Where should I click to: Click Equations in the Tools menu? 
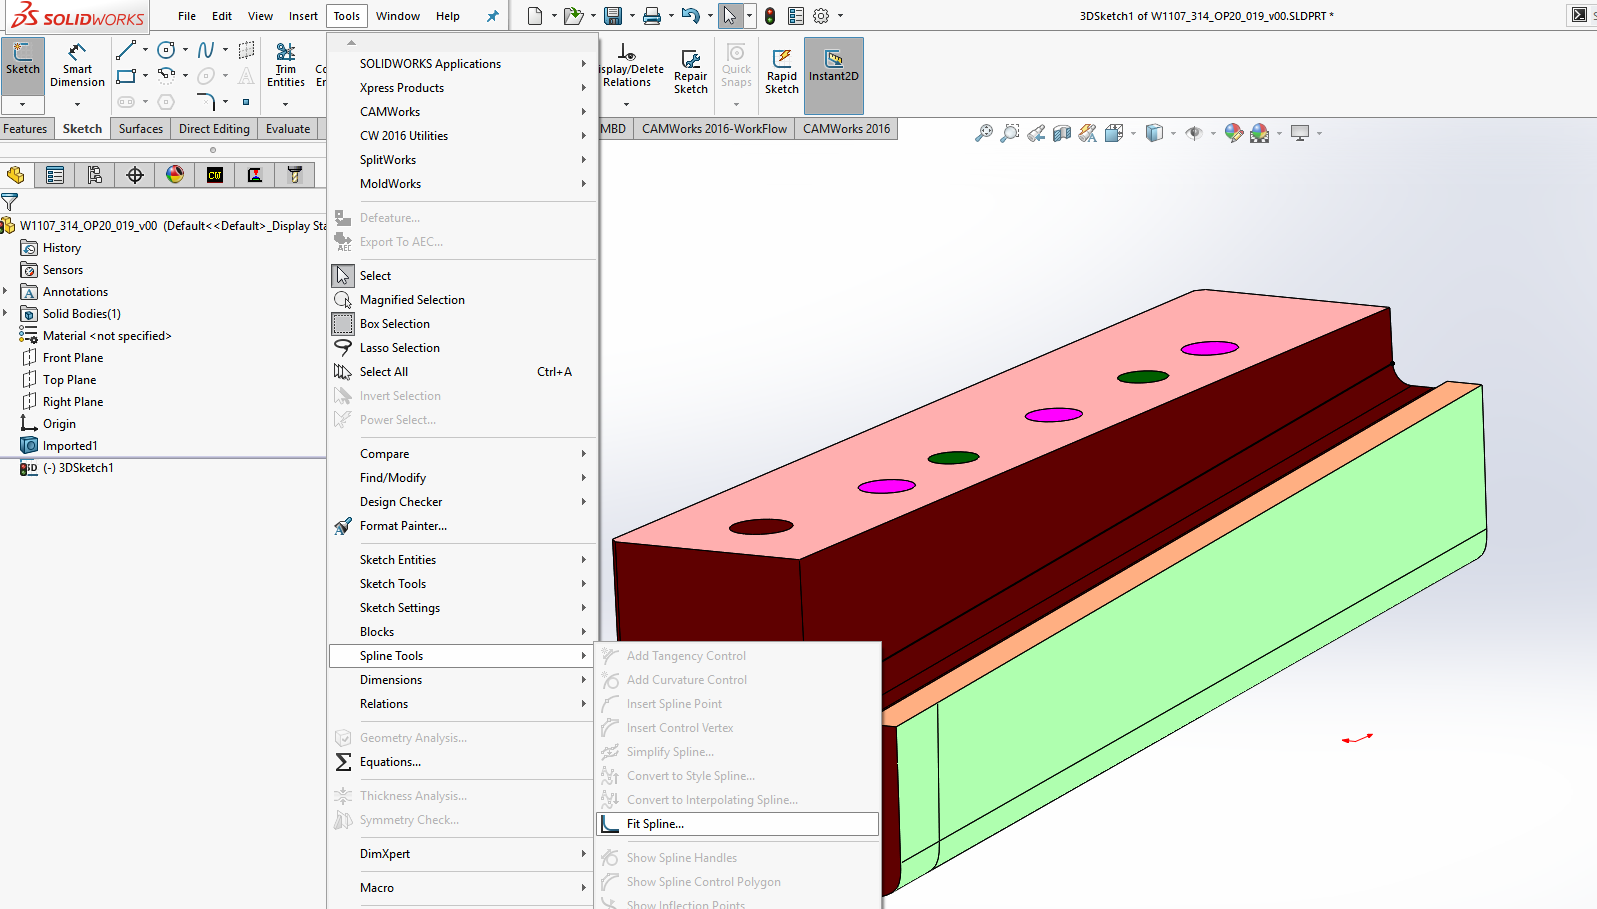[390, 762]
